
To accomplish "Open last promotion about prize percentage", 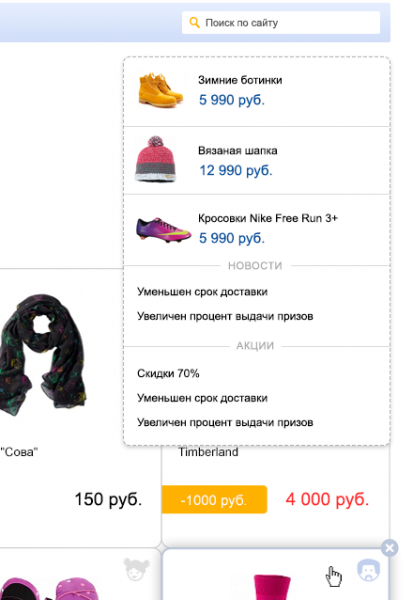I will coord(225,422).
